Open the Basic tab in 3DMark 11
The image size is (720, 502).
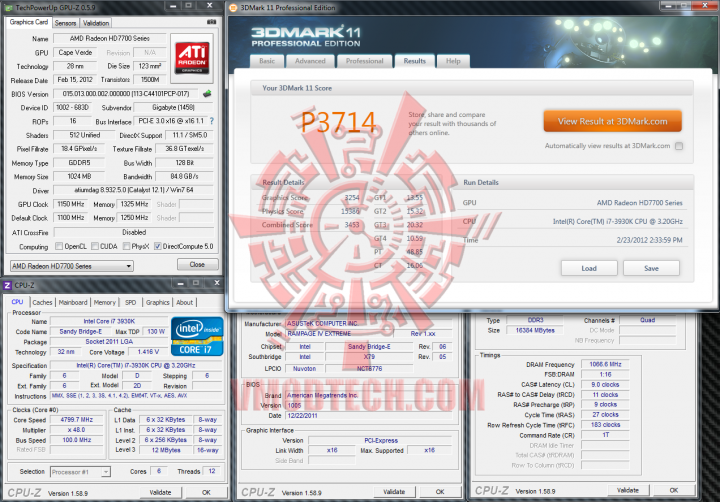point(267,61)
